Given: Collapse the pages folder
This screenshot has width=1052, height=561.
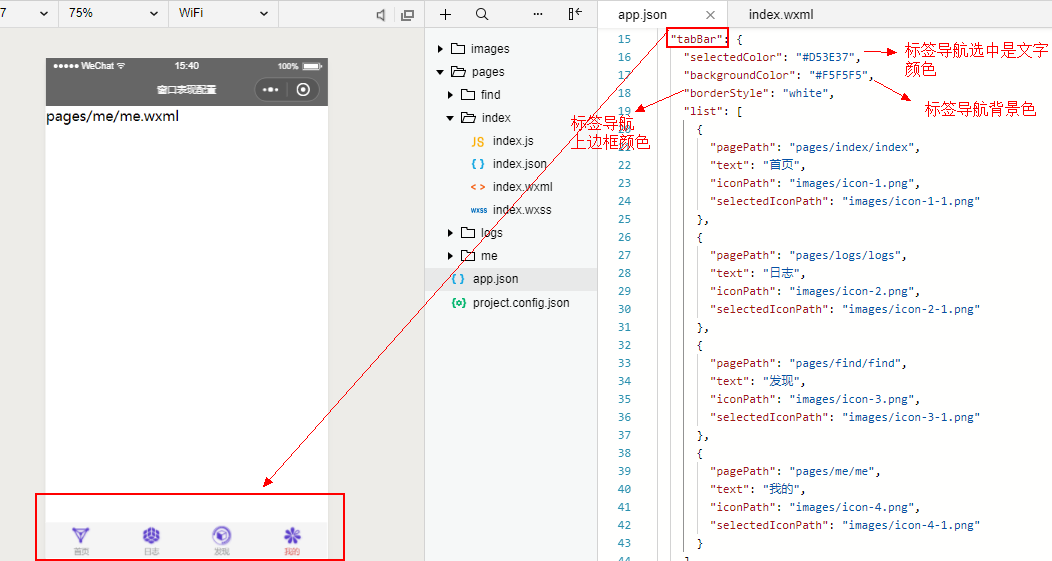Looking at the screenshot, I should [x=440, y=72].
